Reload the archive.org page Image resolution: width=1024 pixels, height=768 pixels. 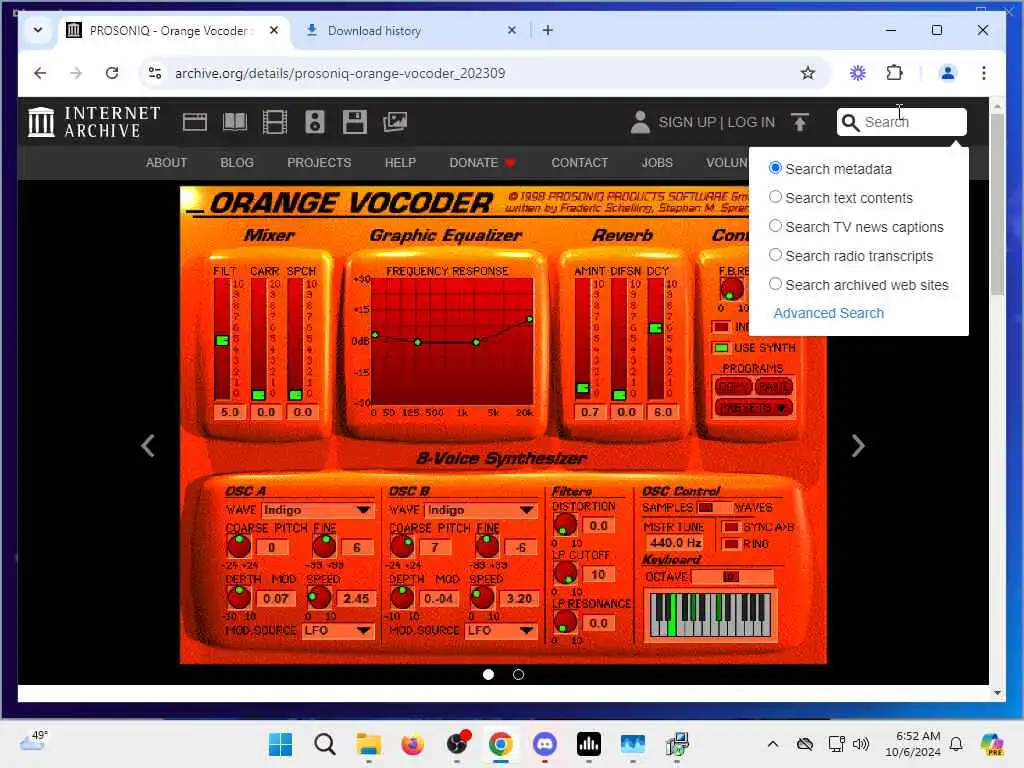(x=112, y=73)
